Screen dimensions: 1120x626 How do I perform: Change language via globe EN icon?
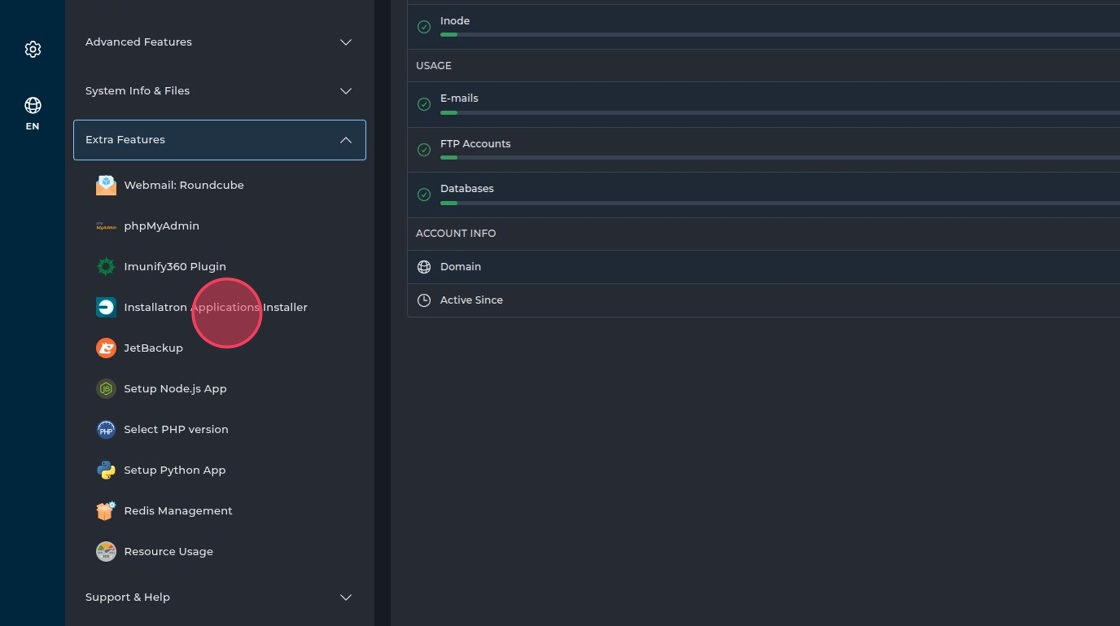click(33, 112)
